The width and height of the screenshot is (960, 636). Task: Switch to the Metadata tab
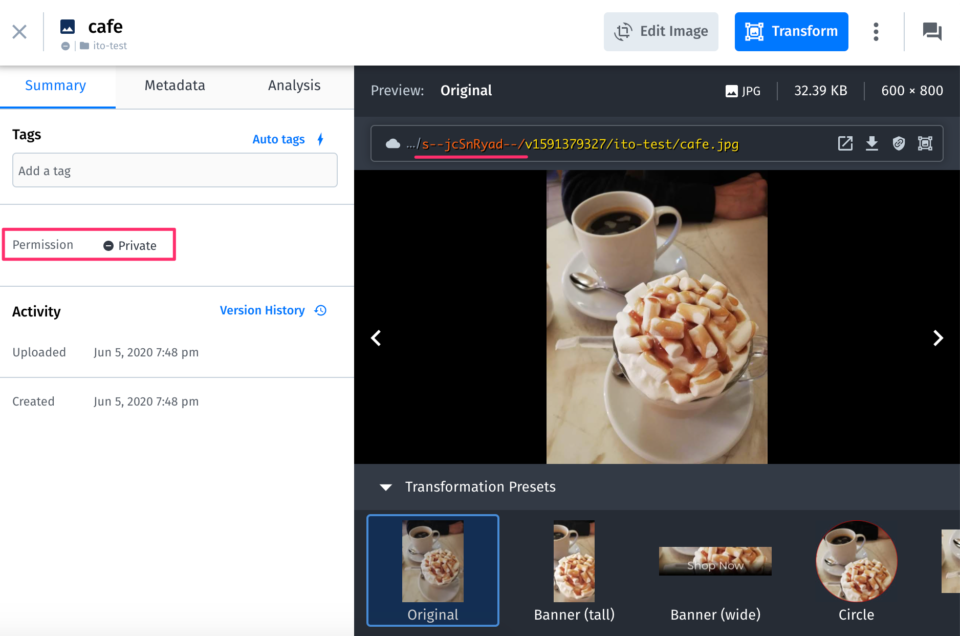(x=174, y=85)
